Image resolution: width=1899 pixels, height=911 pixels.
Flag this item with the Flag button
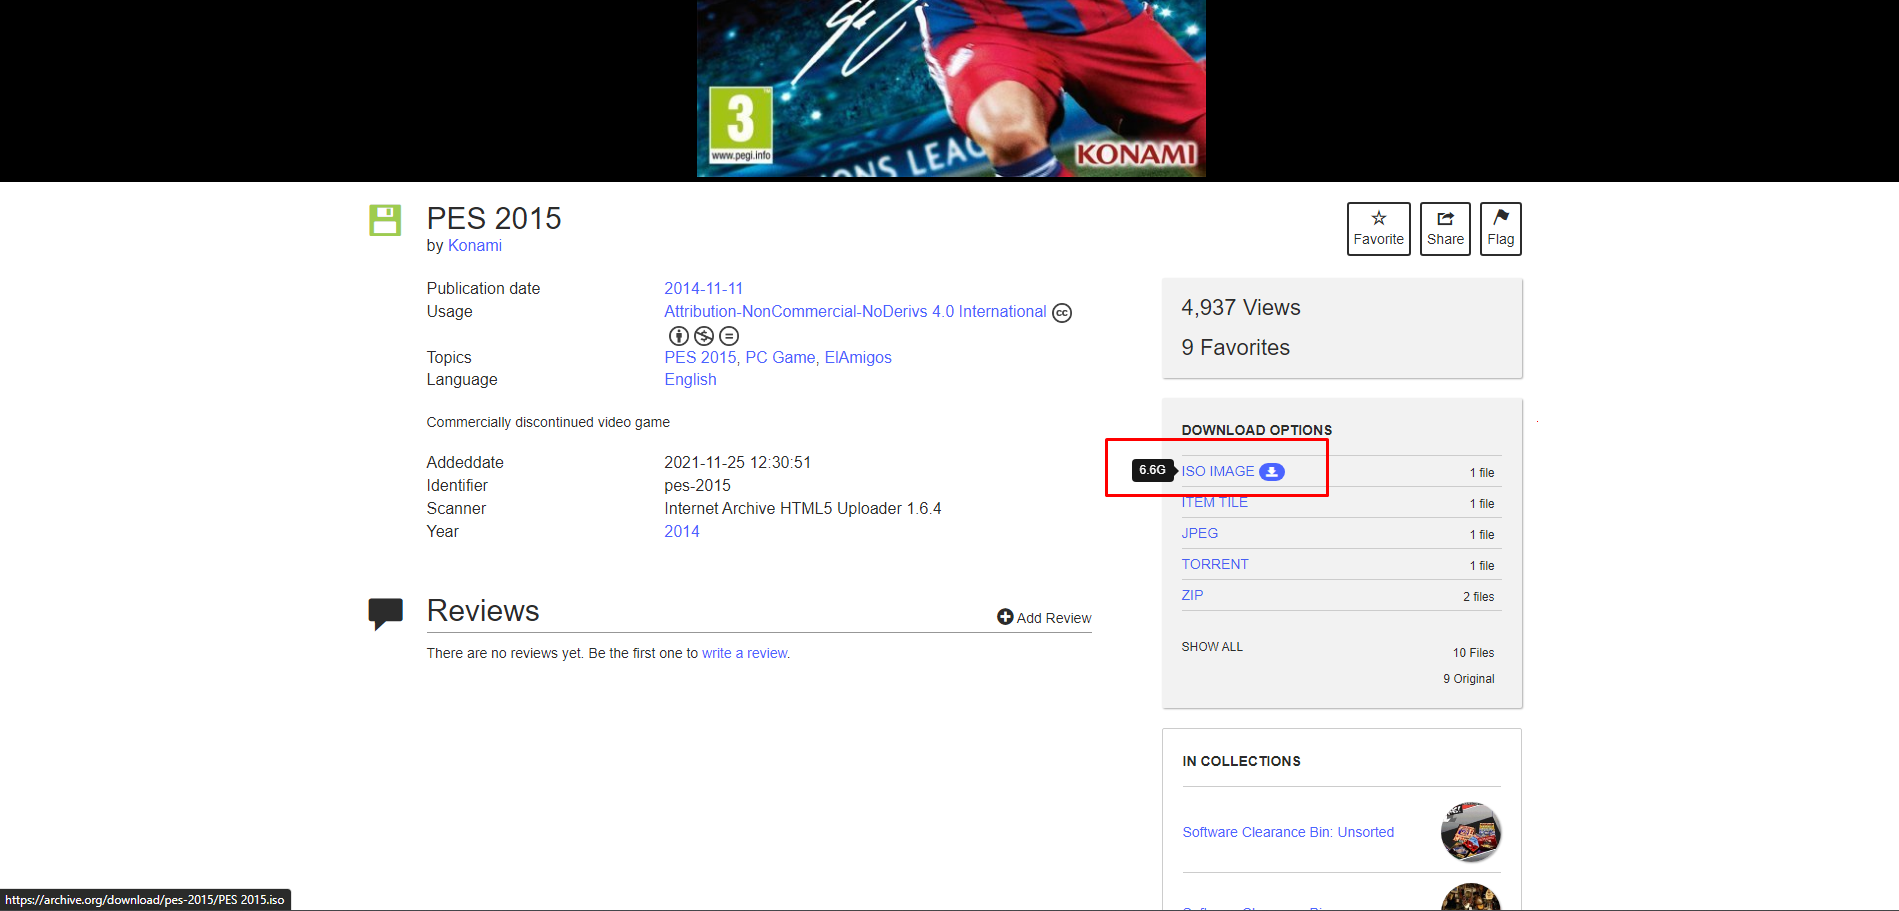coord(1500,229)
